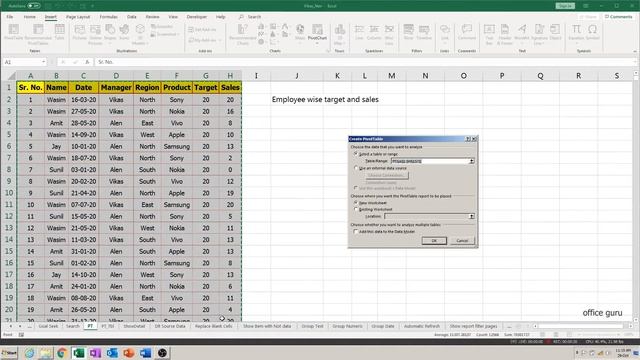The height and width of the screenshot is (360, 640).
Task: Click the Pictures icon in Illustrations
Action: click(x=80, y=32)
